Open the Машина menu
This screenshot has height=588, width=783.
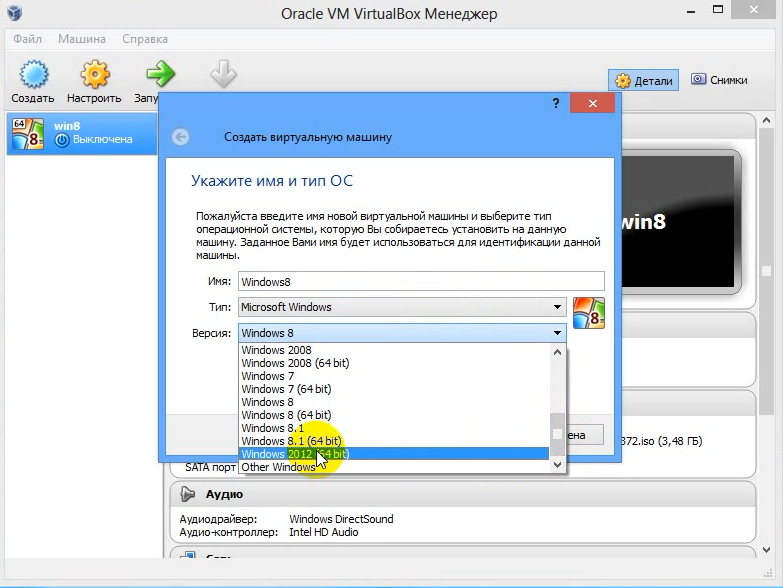click(x=82, y=39)
